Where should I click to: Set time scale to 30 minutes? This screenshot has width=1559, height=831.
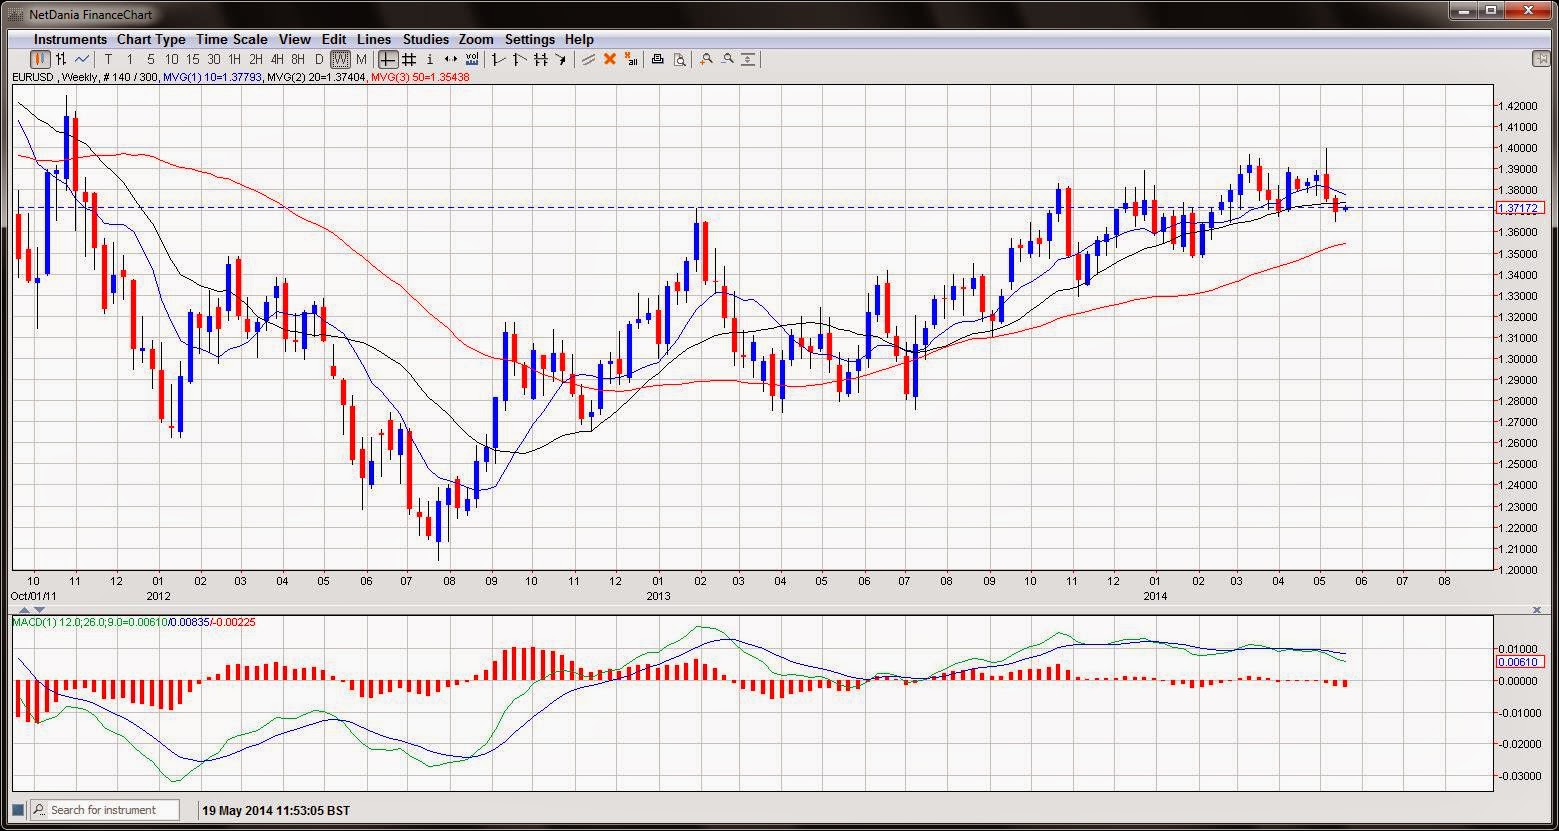213,59
